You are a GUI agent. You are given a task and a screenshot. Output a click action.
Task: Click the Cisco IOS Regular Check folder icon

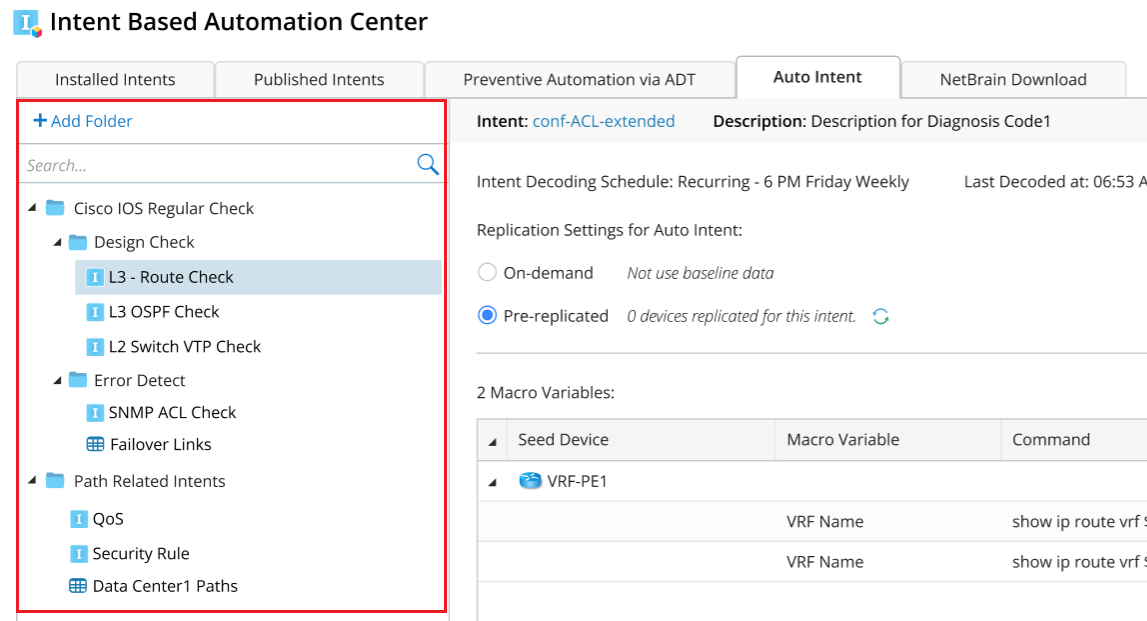[55, 208]
